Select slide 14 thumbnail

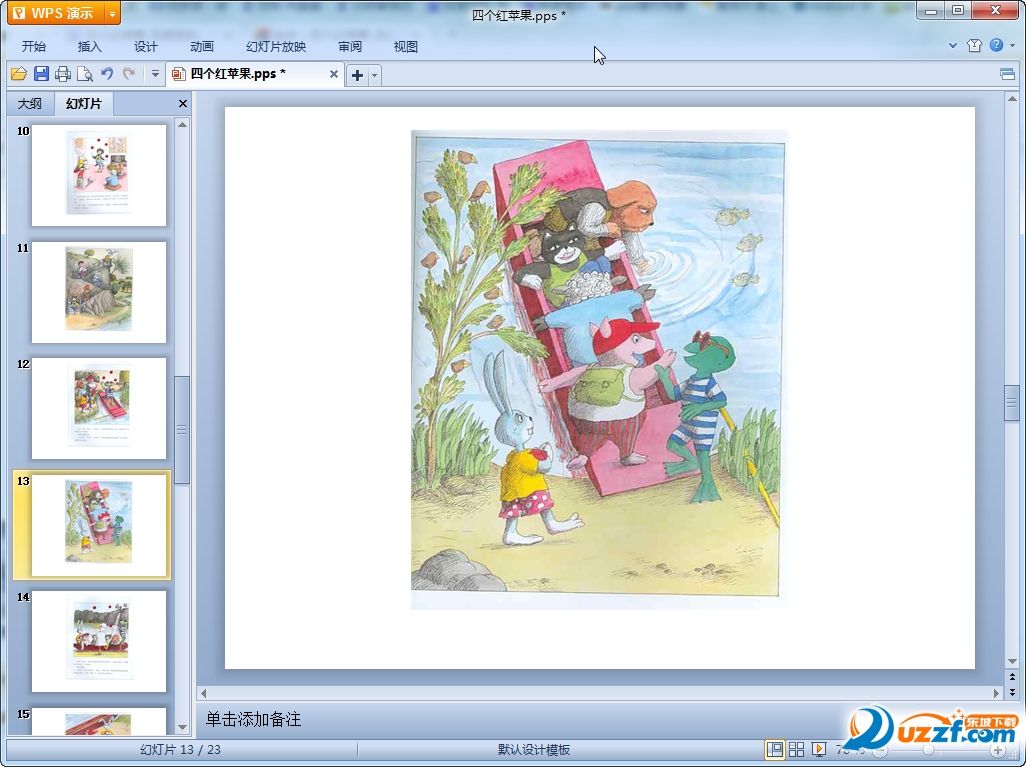click(x=99, y=641)
